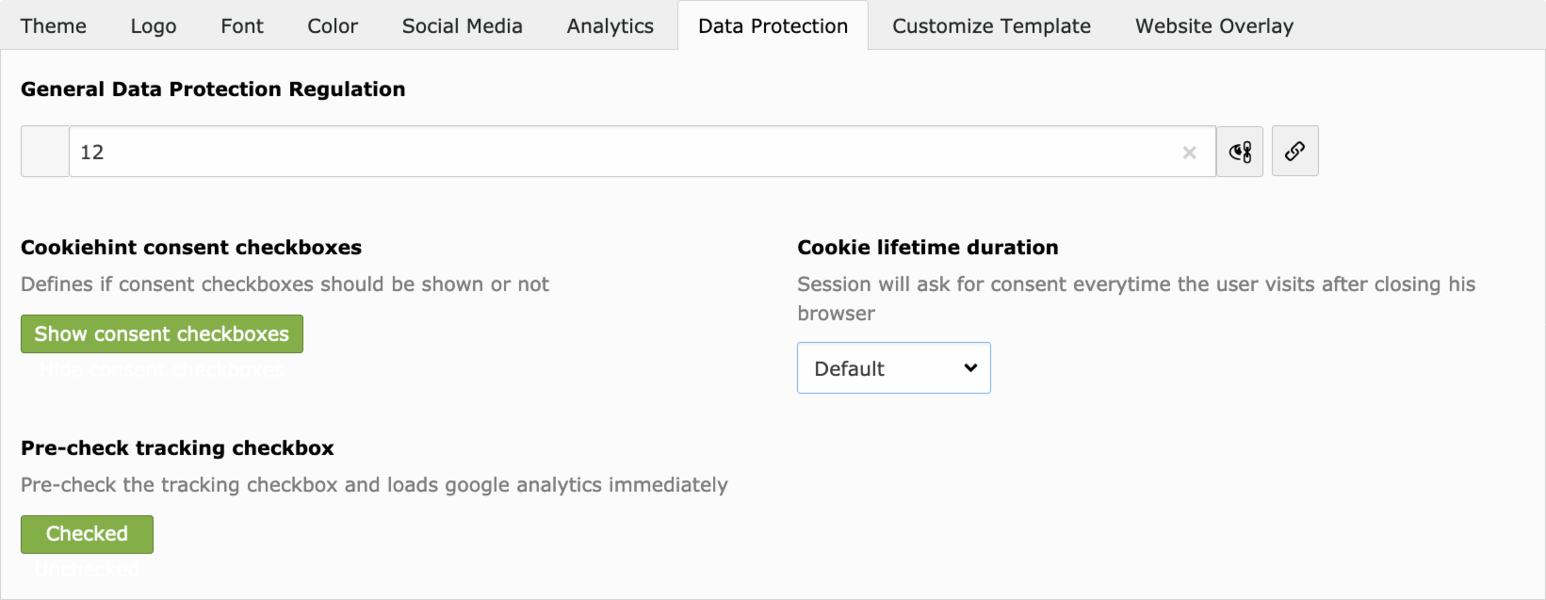The width and height of the screenshot is (1546, 600).
Task: Open the Customize Template tab
Action: 991,26
